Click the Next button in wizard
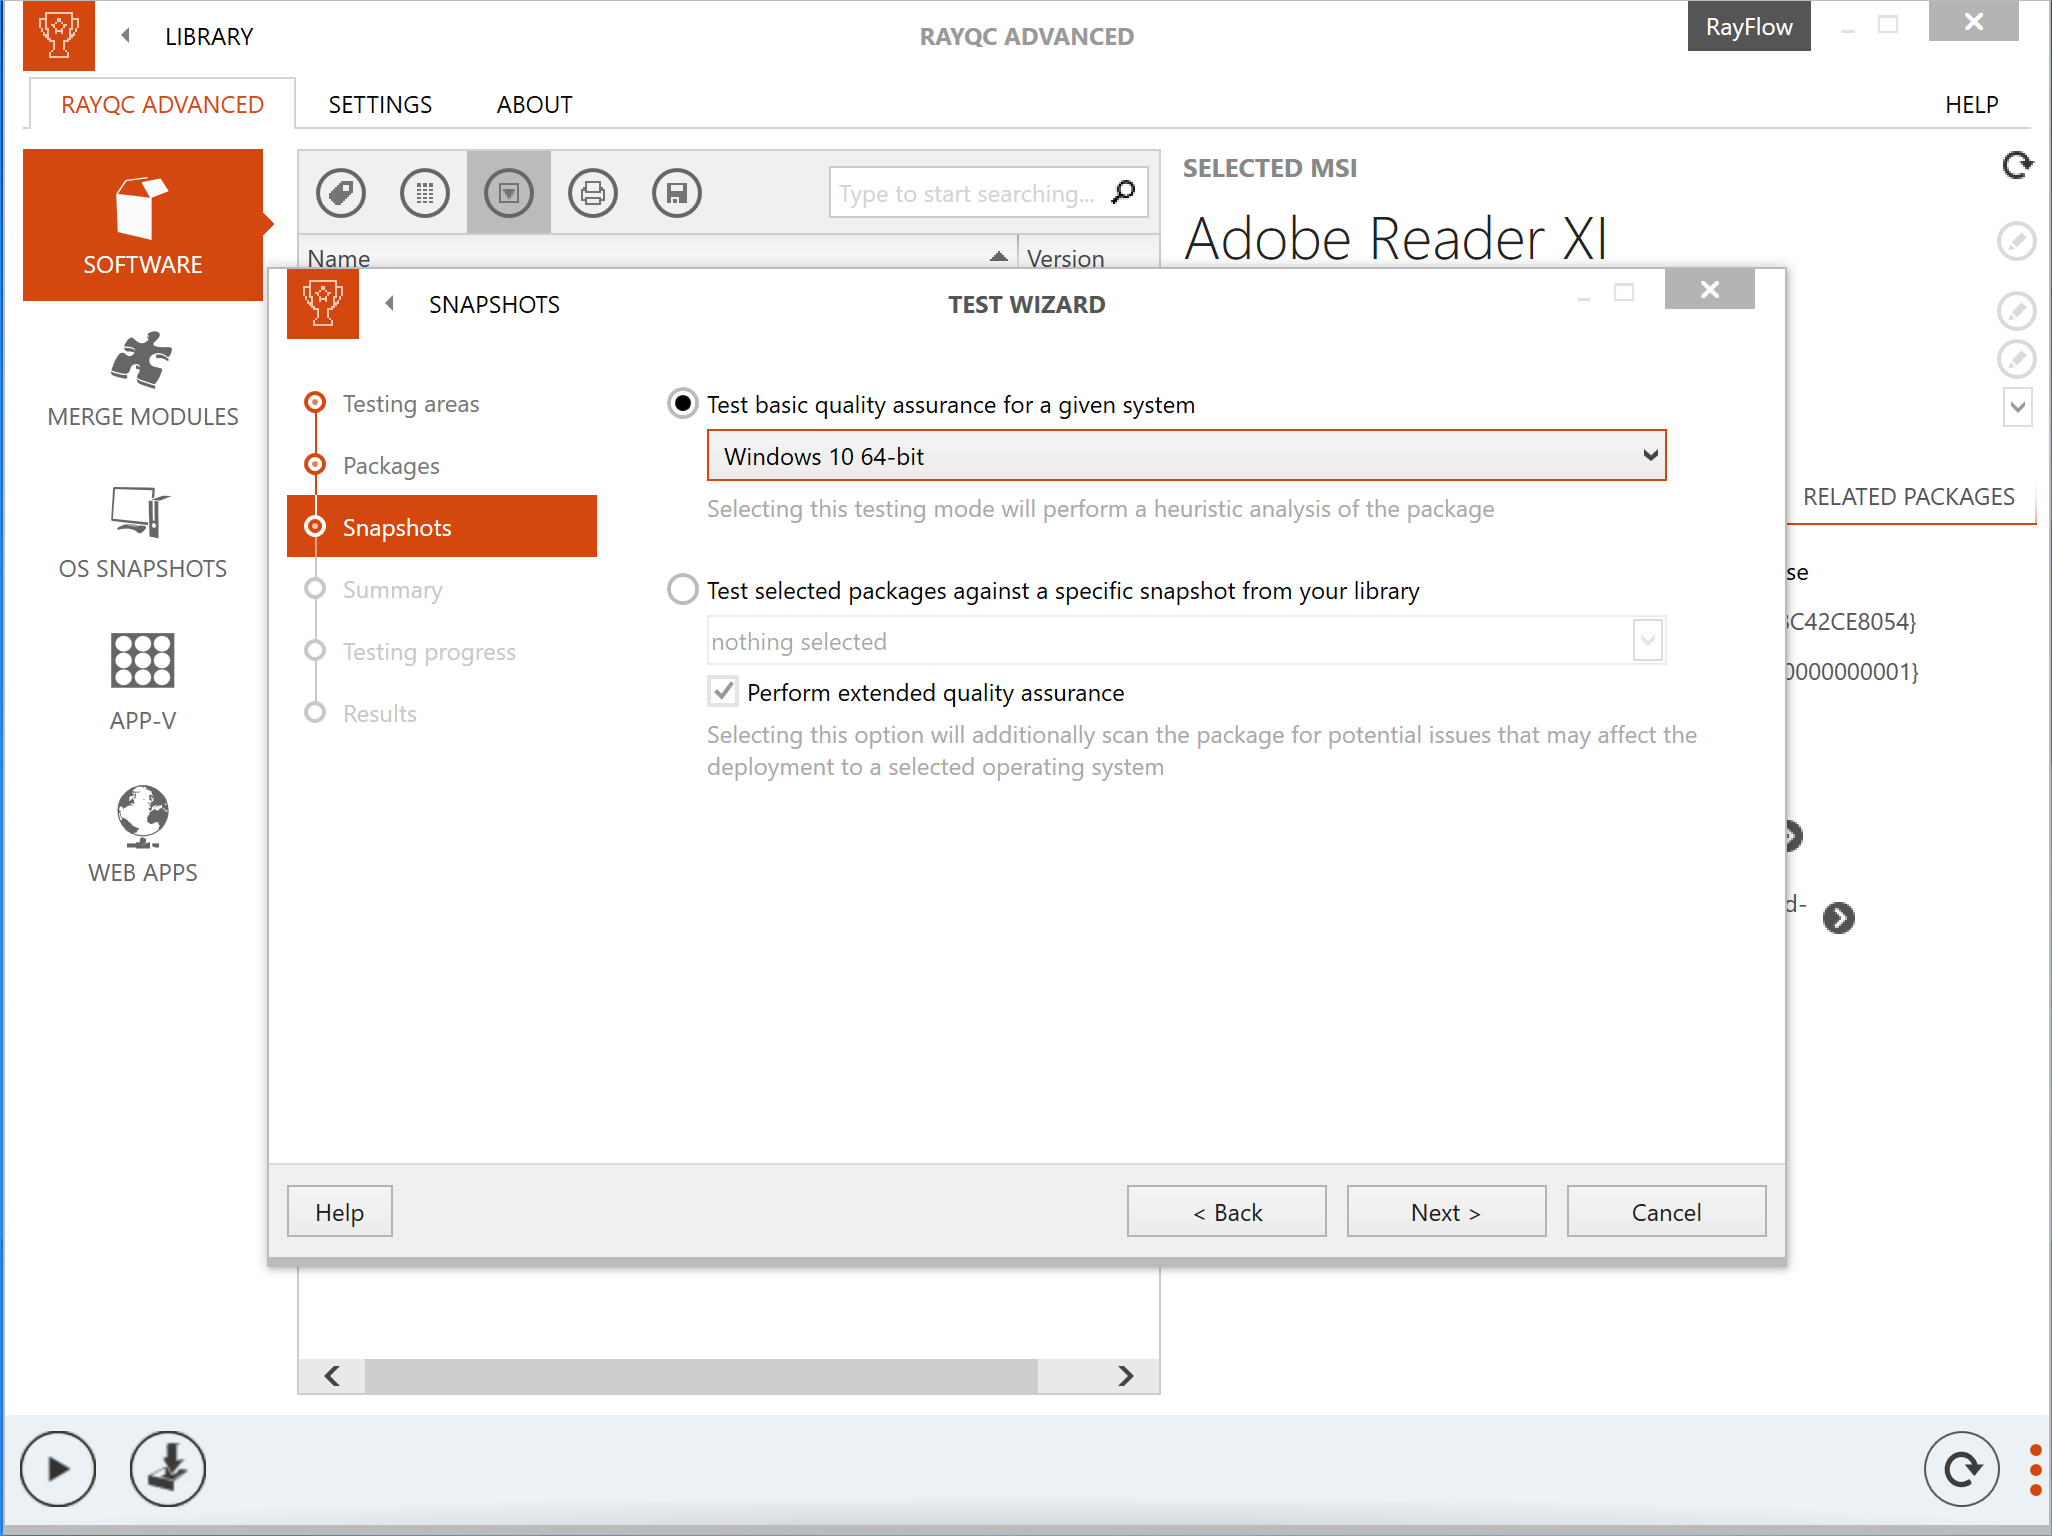This screenshot has height=1536, width=2052. 1447,1212
